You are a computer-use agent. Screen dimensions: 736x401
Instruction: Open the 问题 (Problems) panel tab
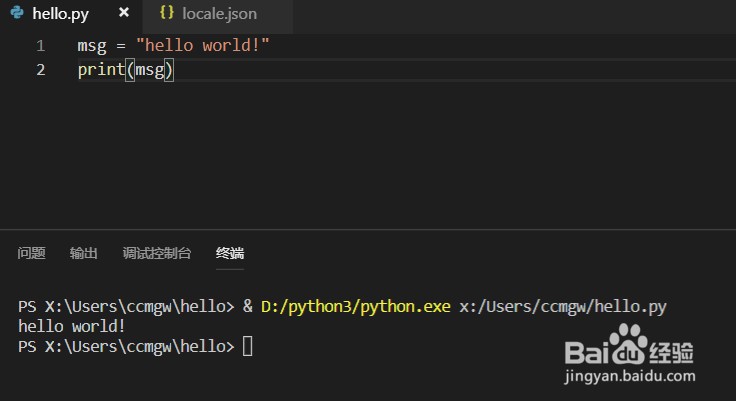pyautogui.click(x=31, y=253)
